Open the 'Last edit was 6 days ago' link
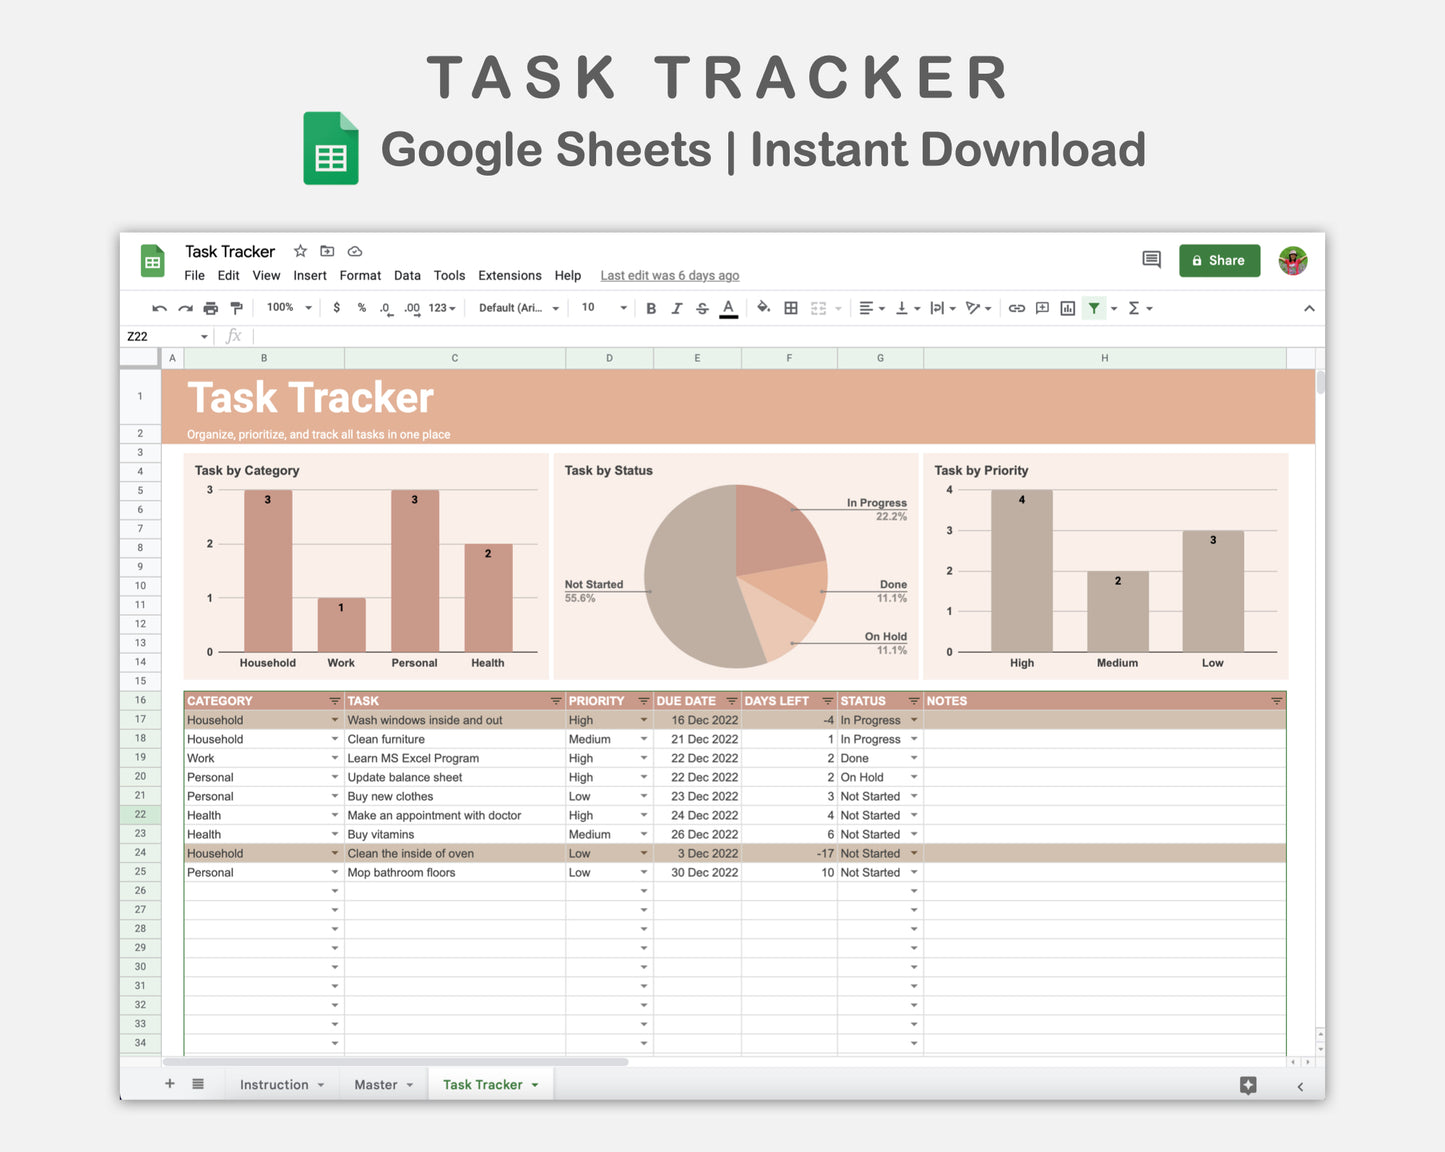Image resolution: width=1445 pixels, height=1152 pixels. 669,276
